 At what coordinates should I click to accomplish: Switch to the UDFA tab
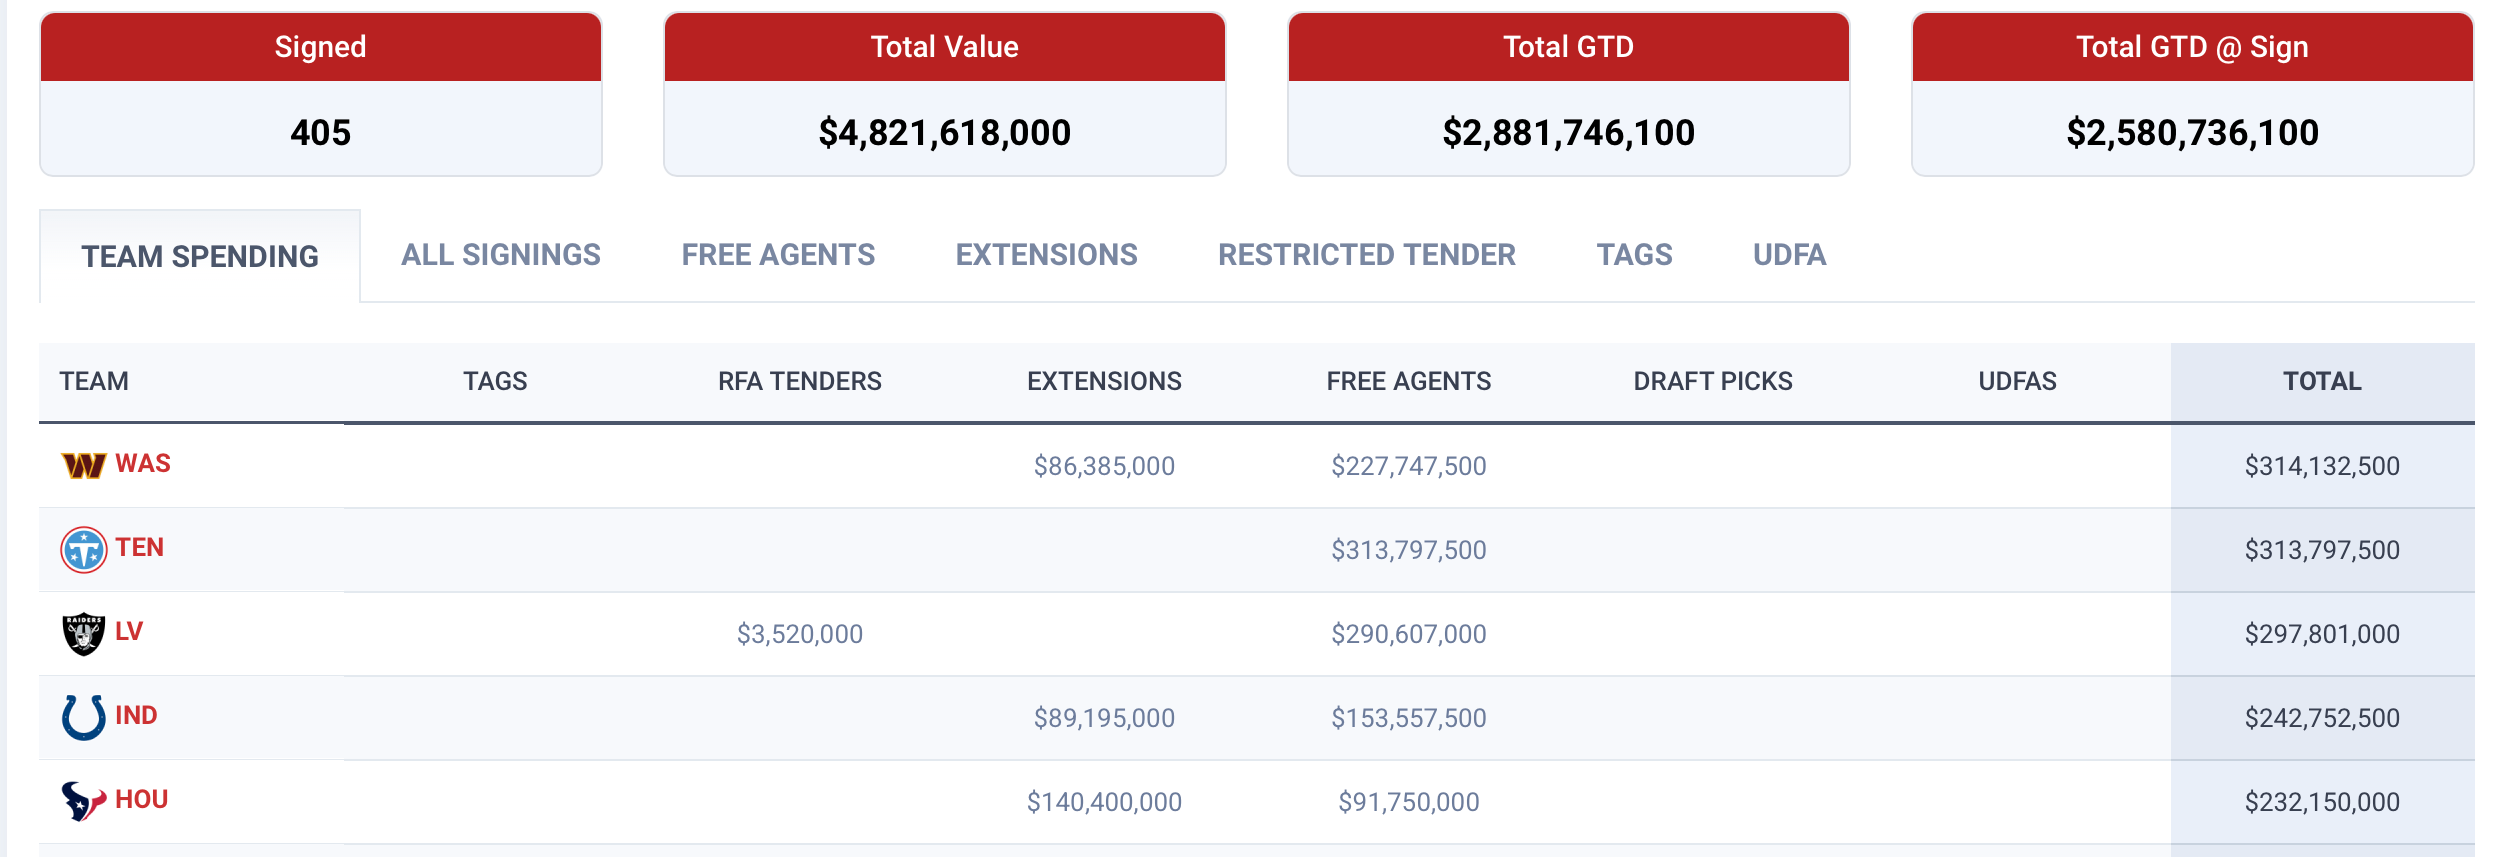coord(1789,255)
